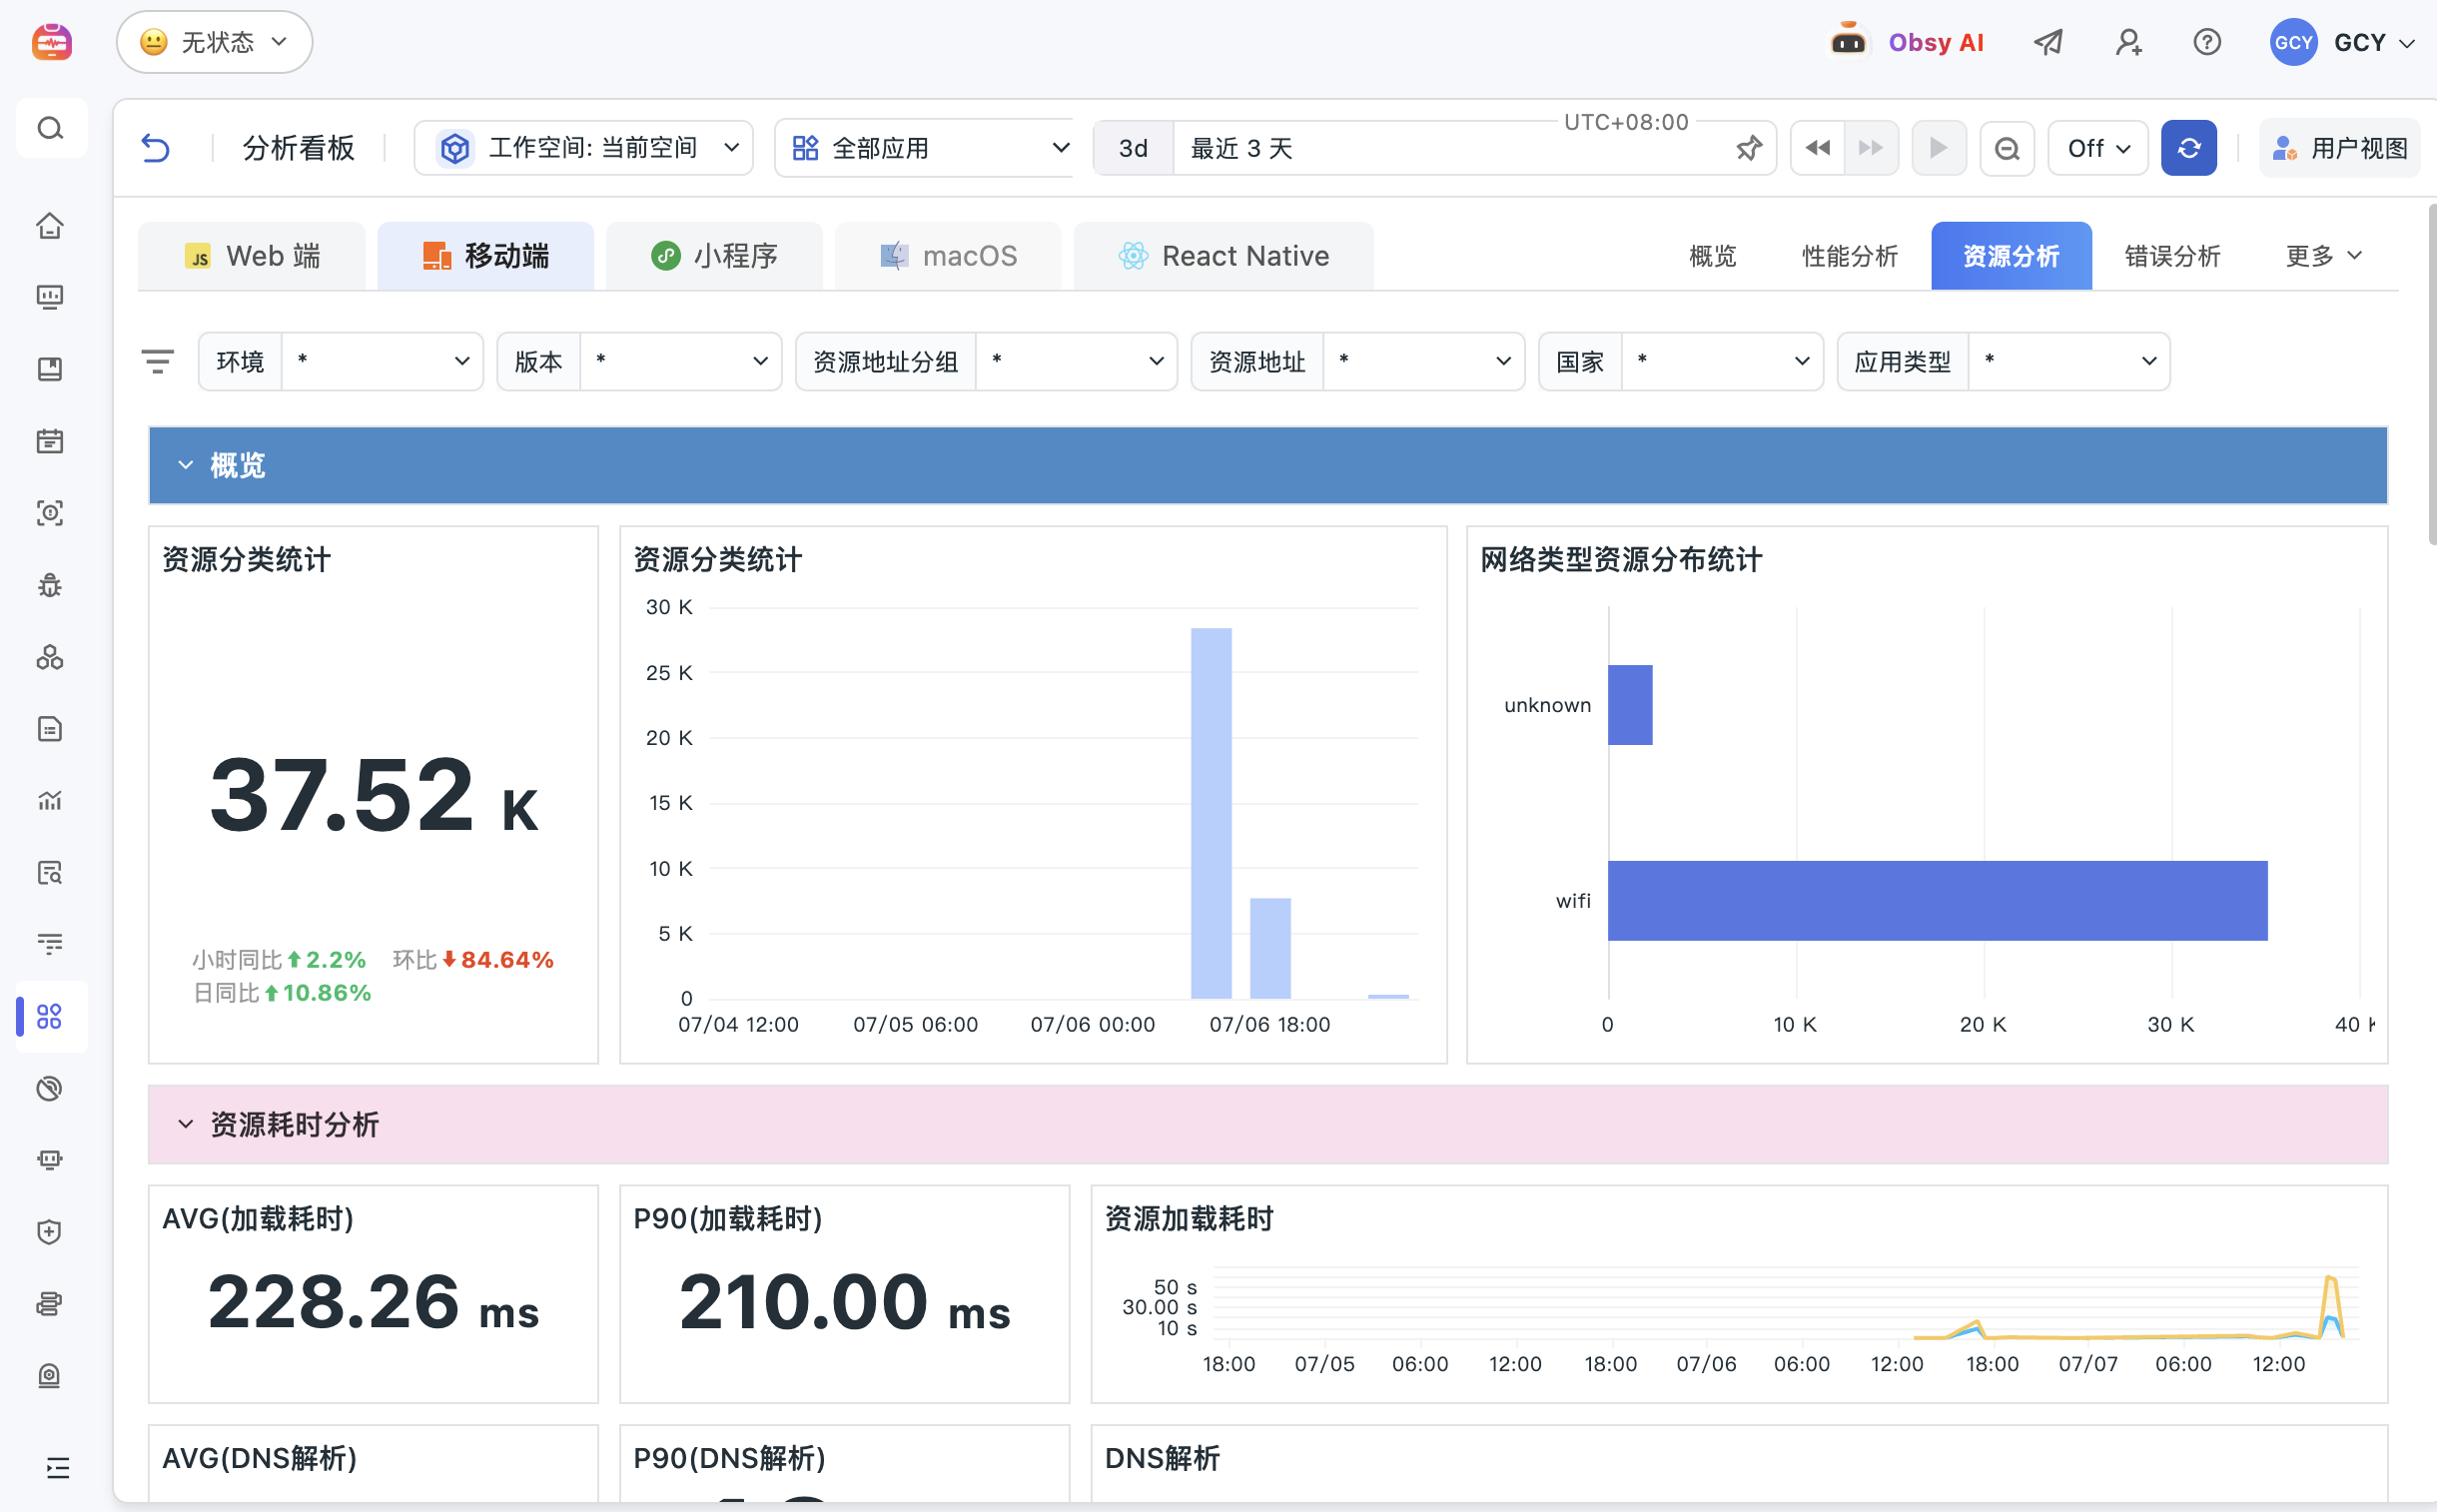Click the invite user icon in header

click(x=2128, y=42)
